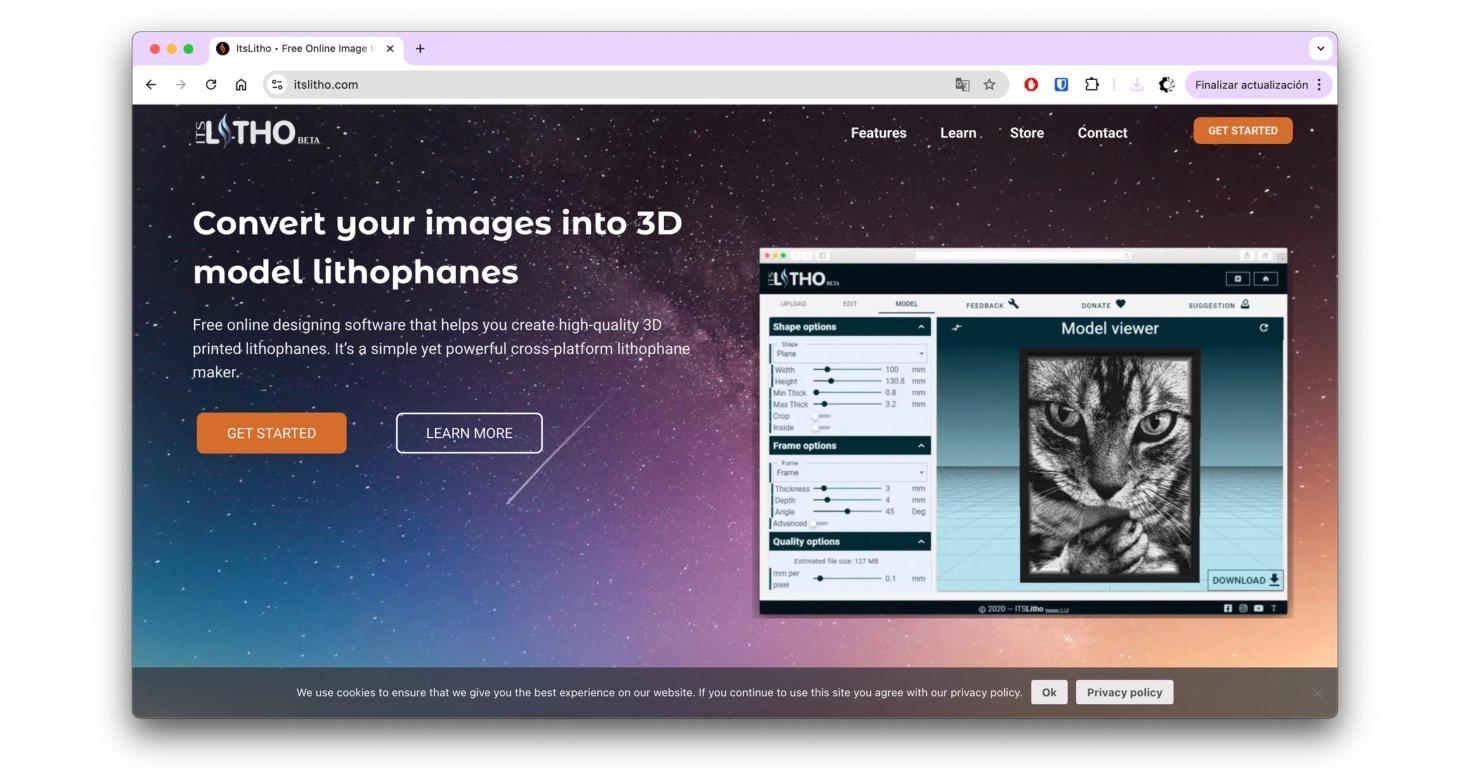The image size is (1470, 780).
Task: Click the "Free online designing software" paragraph
Action: coord(441,349)
